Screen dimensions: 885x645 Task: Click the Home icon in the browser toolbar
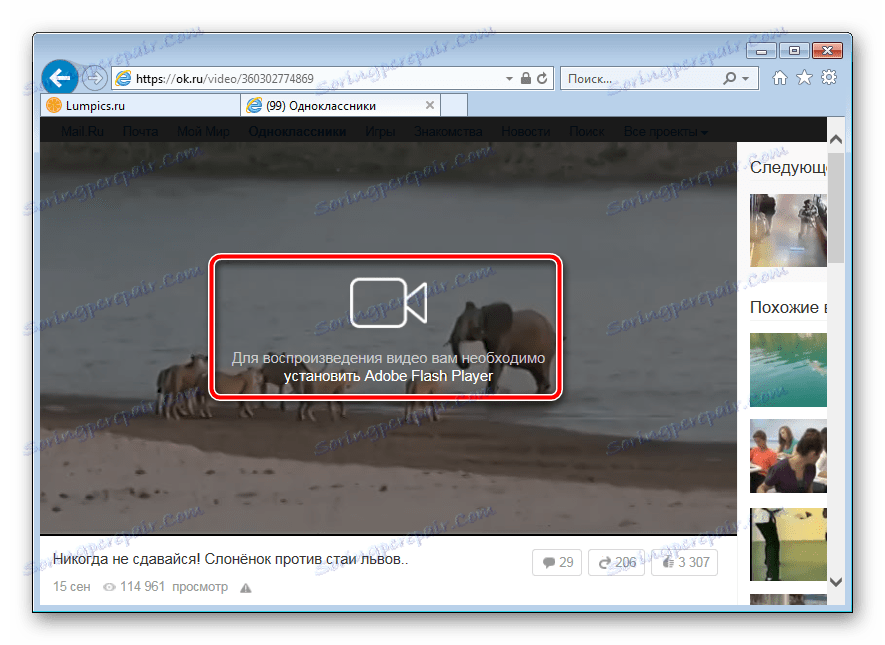(779, 77)
